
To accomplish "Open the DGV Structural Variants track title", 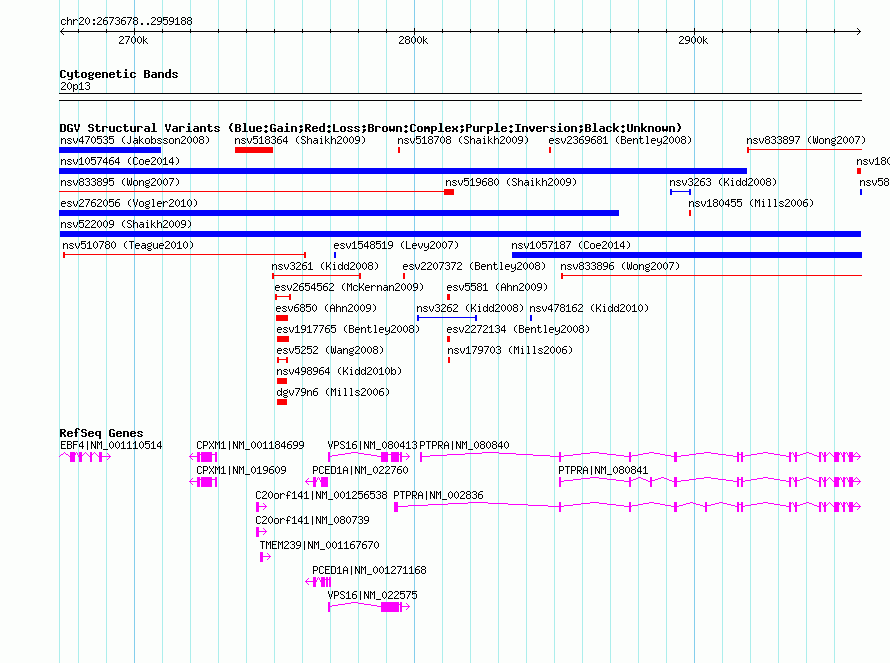I will [x=370, y=128].
